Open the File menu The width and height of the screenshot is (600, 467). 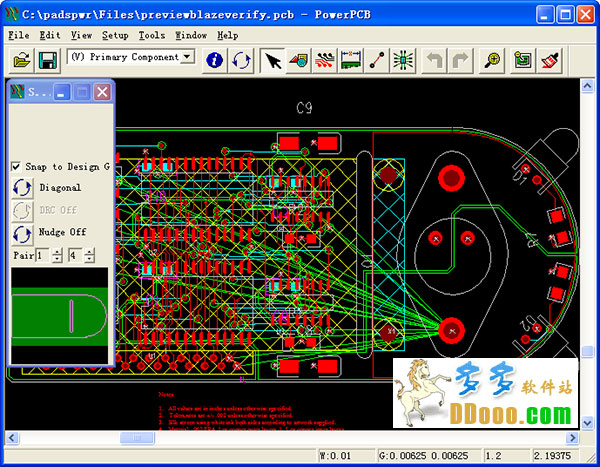coord(19,35)
